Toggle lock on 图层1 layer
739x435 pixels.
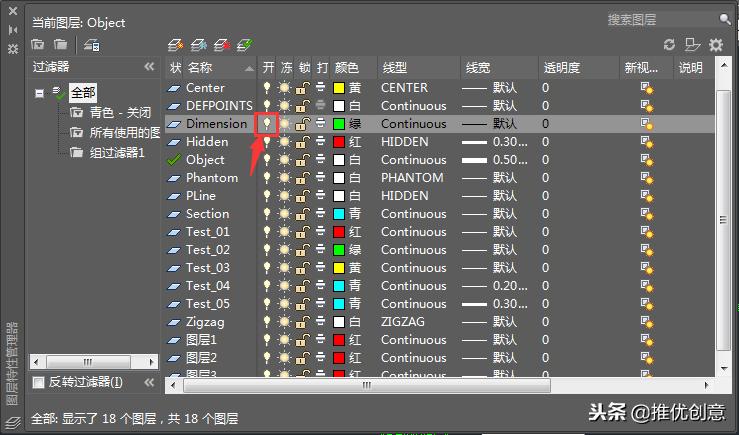pyautogui.click(x=303, y=340)
